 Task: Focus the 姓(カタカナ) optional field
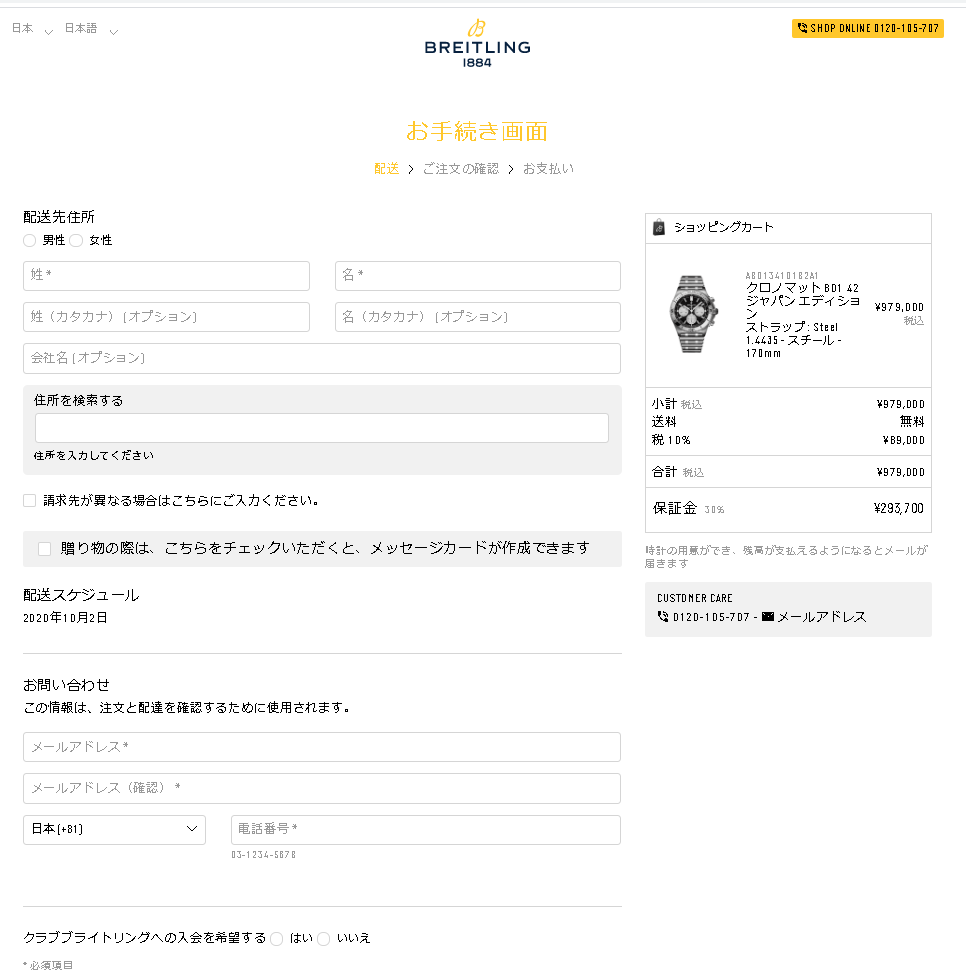click(167, 317)
